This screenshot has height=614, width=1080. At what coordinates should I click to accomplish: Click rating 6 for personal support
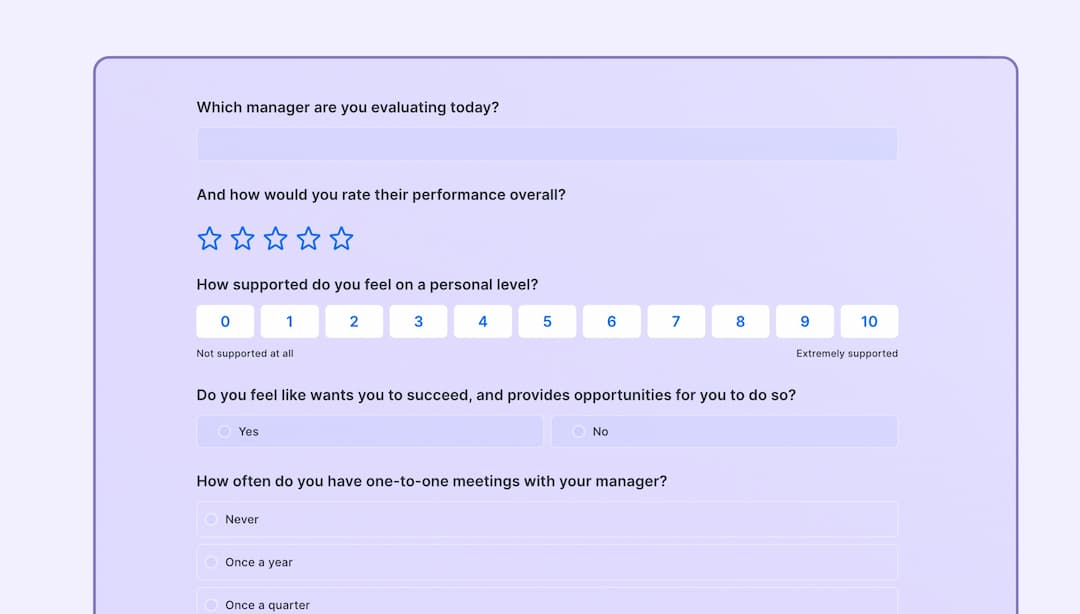pos(611,321)
